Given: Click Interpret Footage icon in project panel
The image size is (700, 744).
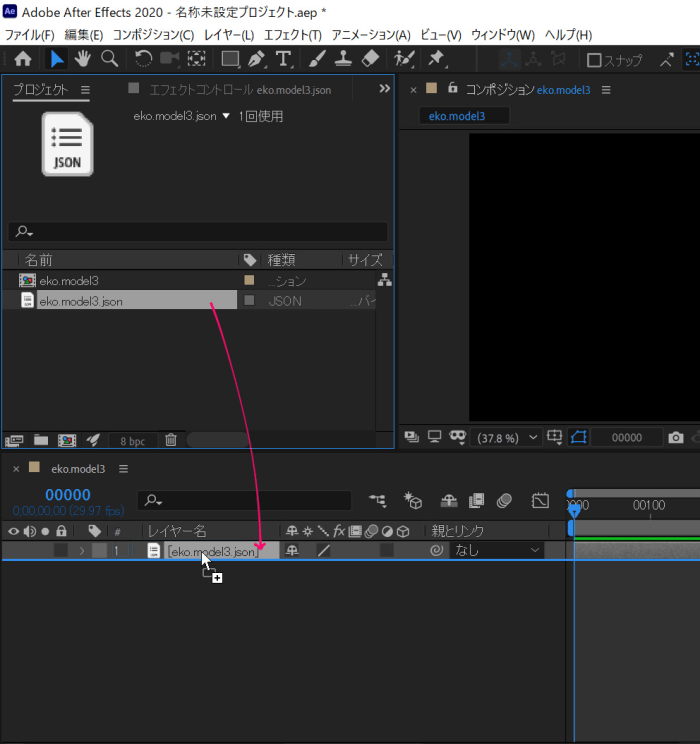Looking at the screenshot, I should coord(14,441).
